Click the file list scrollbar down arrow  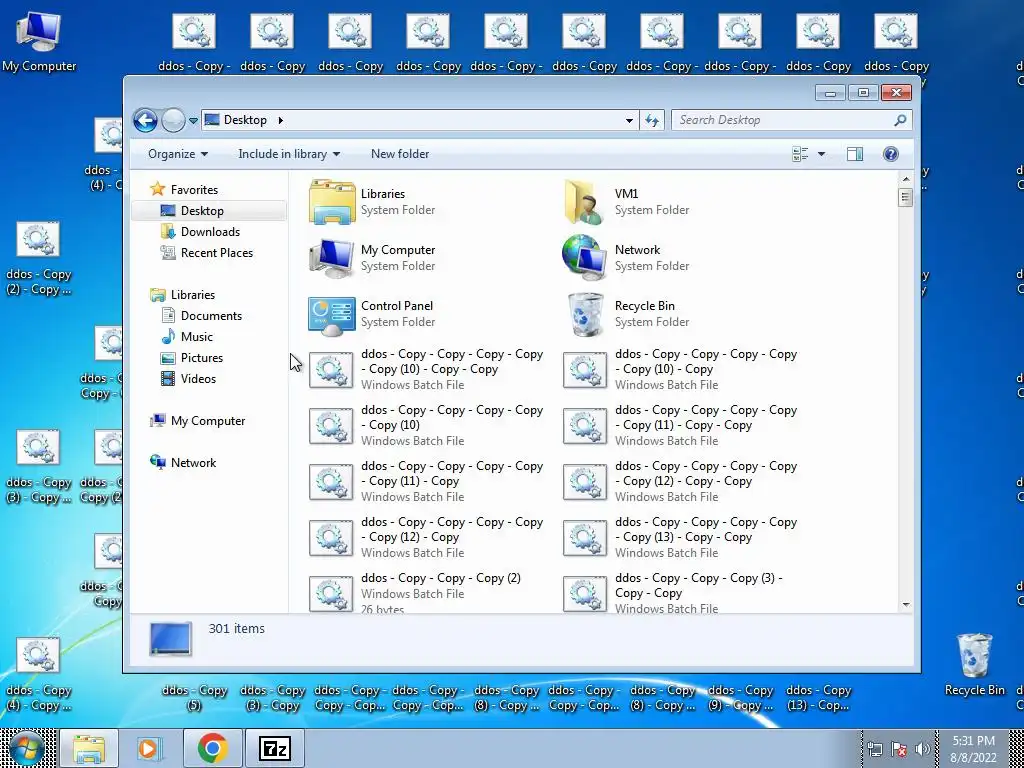905,604
